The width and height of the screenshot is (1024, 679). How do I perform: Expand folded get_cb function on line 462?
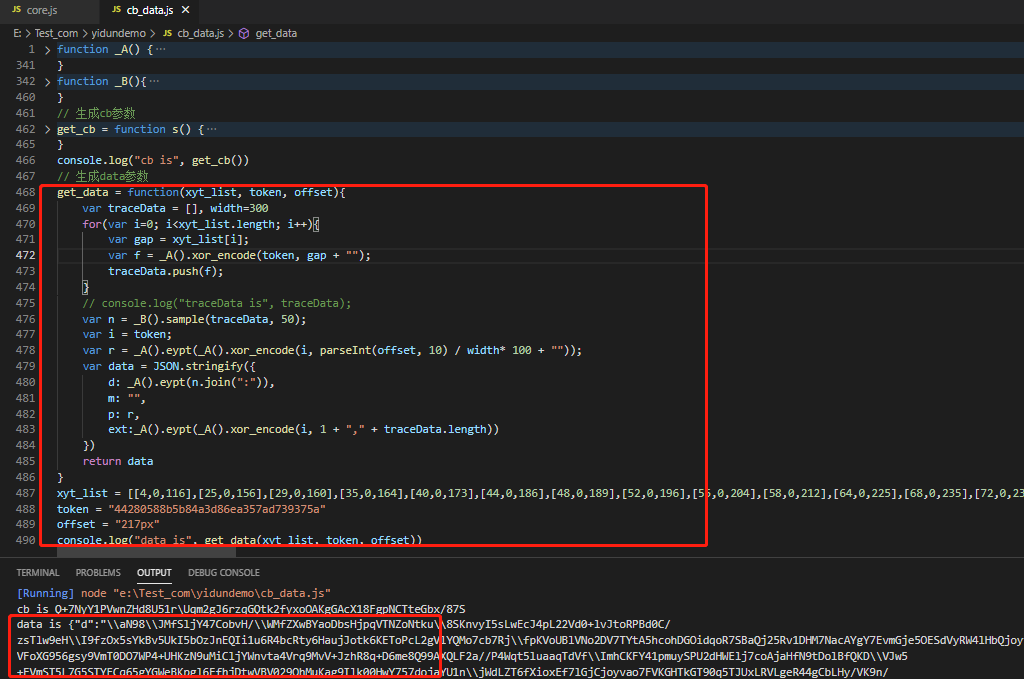click(47, 129)
